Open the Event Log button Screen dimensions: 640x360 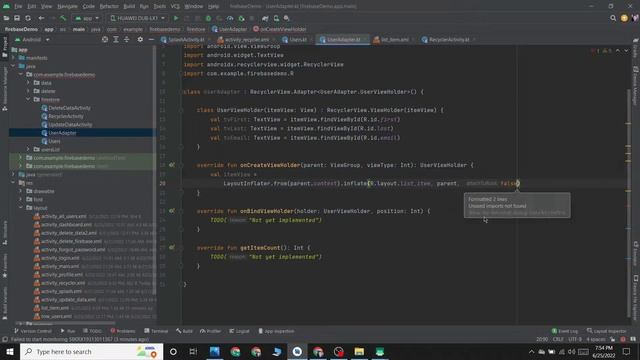[x=565, y=331]
